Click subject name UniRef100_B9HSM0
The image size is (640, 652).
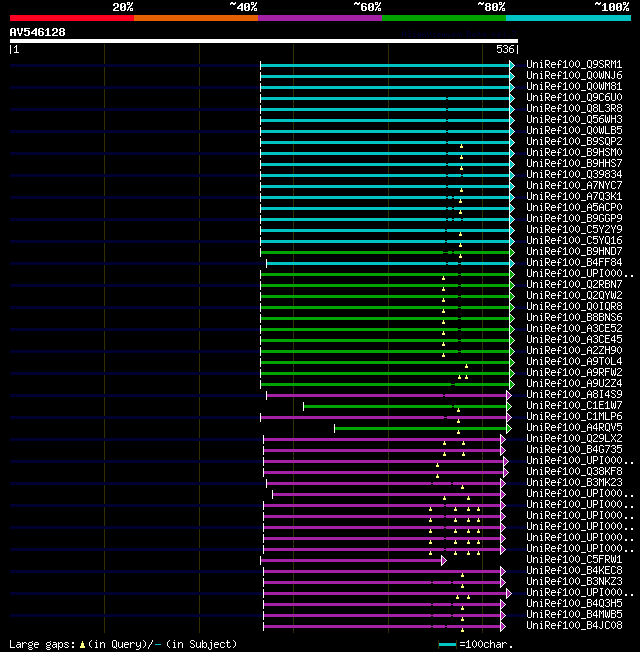tap(574, 153)
